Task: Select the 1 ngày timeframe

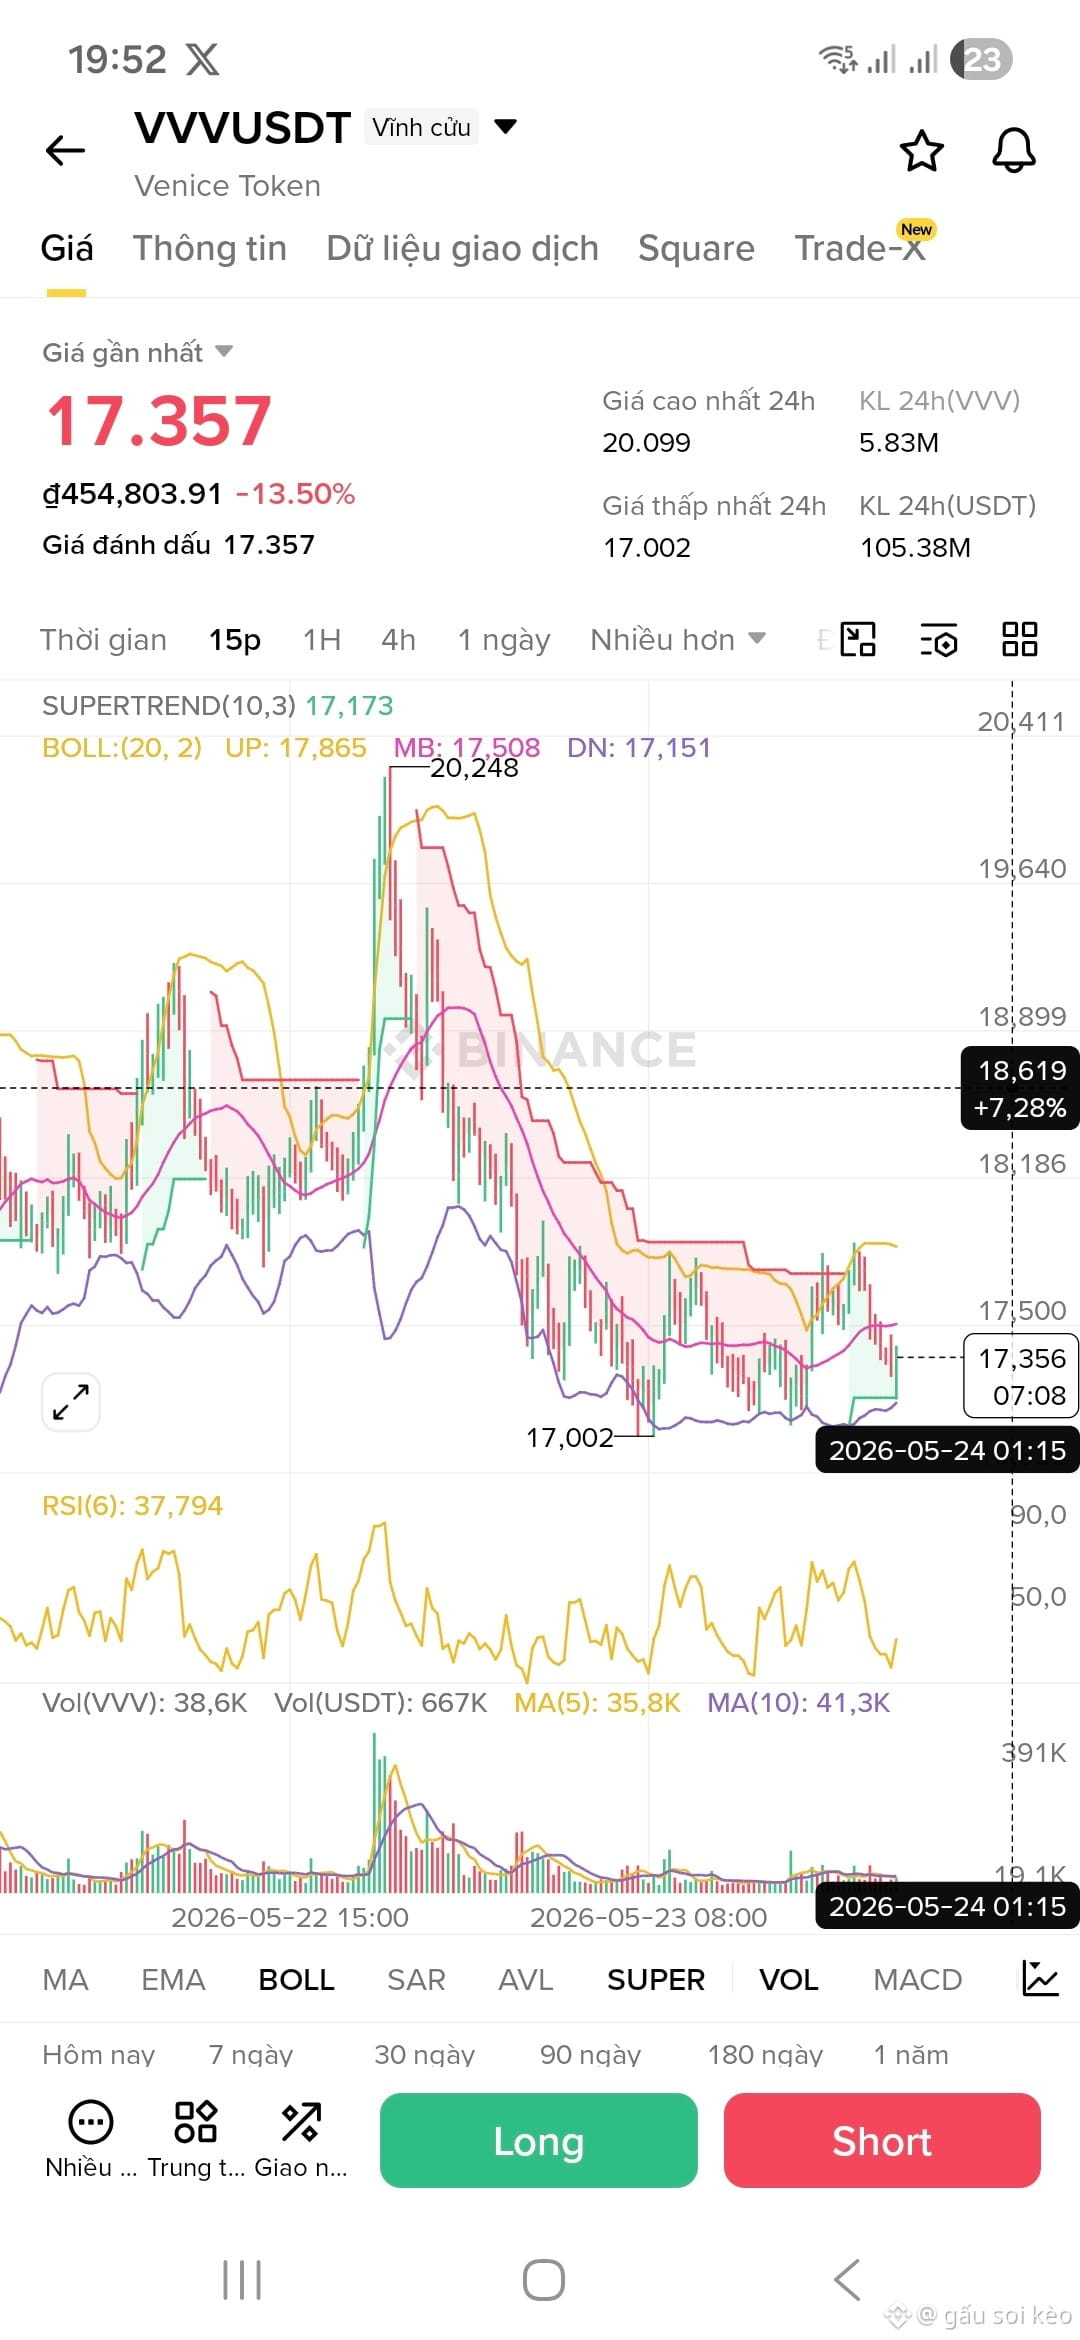Action: pos(504,640)
